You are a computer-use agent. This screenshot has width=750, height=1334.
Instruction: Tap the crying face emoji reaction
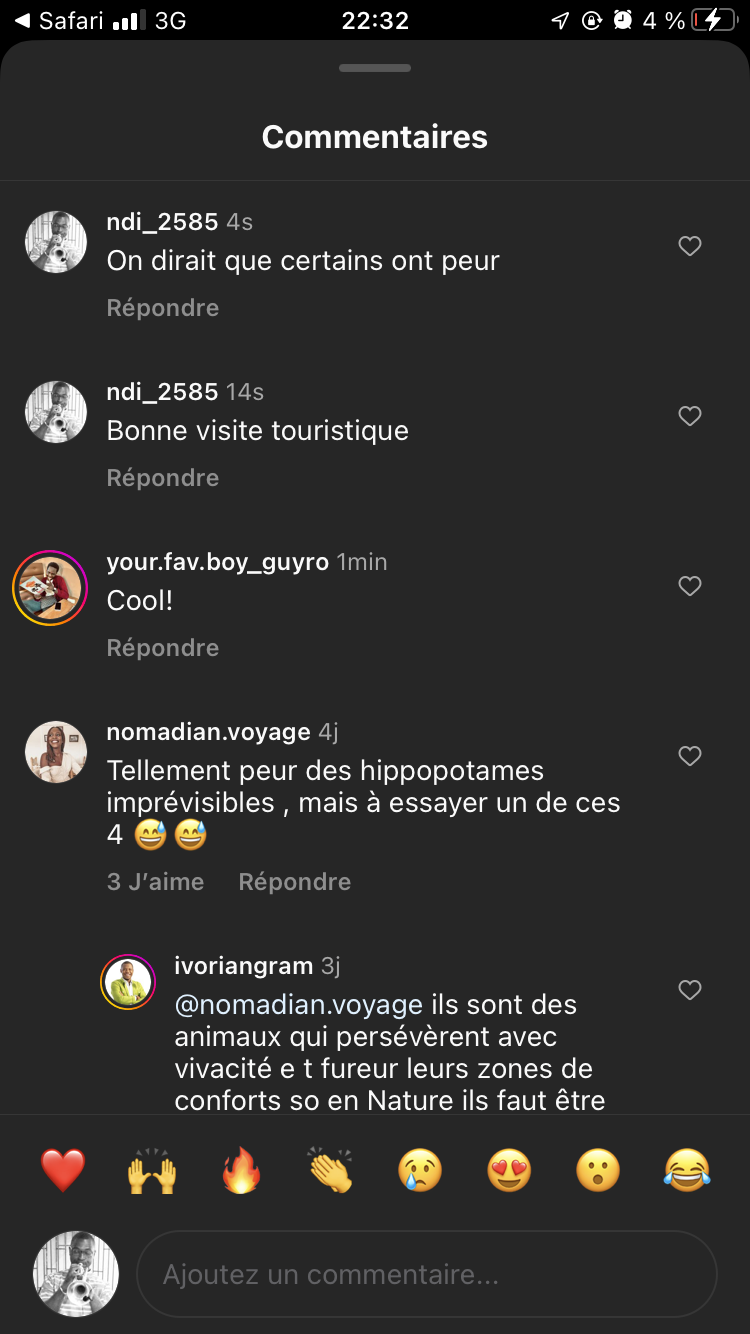[421, 1170]
